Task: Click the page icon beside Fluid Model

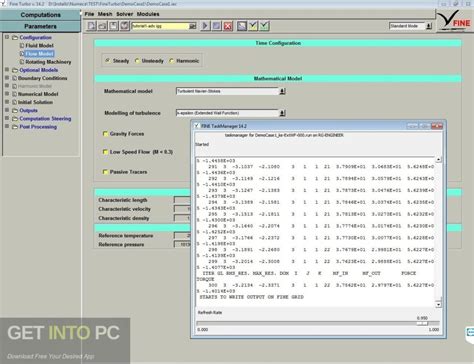Action: click(x=22, y=46)
